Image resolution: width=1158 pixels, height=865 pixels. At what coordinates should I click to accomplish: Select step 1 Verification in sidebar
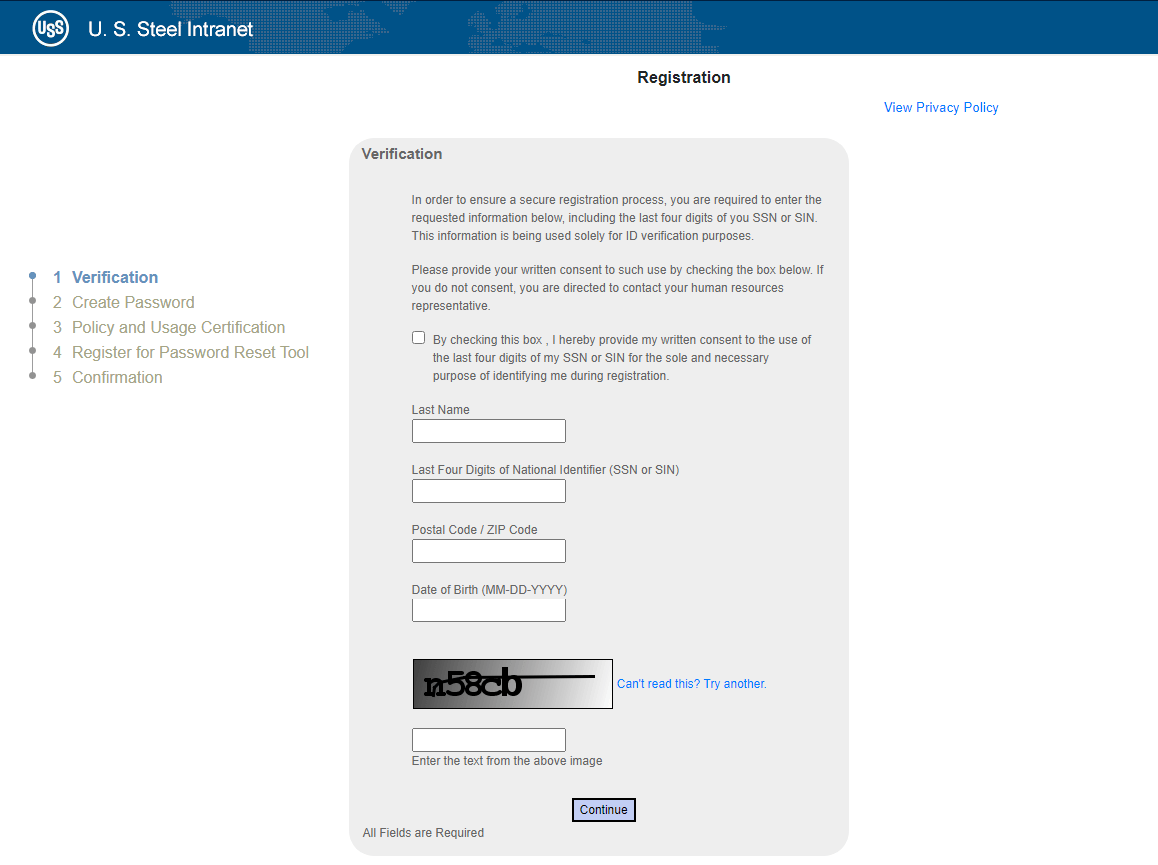(x=106, y=277)
